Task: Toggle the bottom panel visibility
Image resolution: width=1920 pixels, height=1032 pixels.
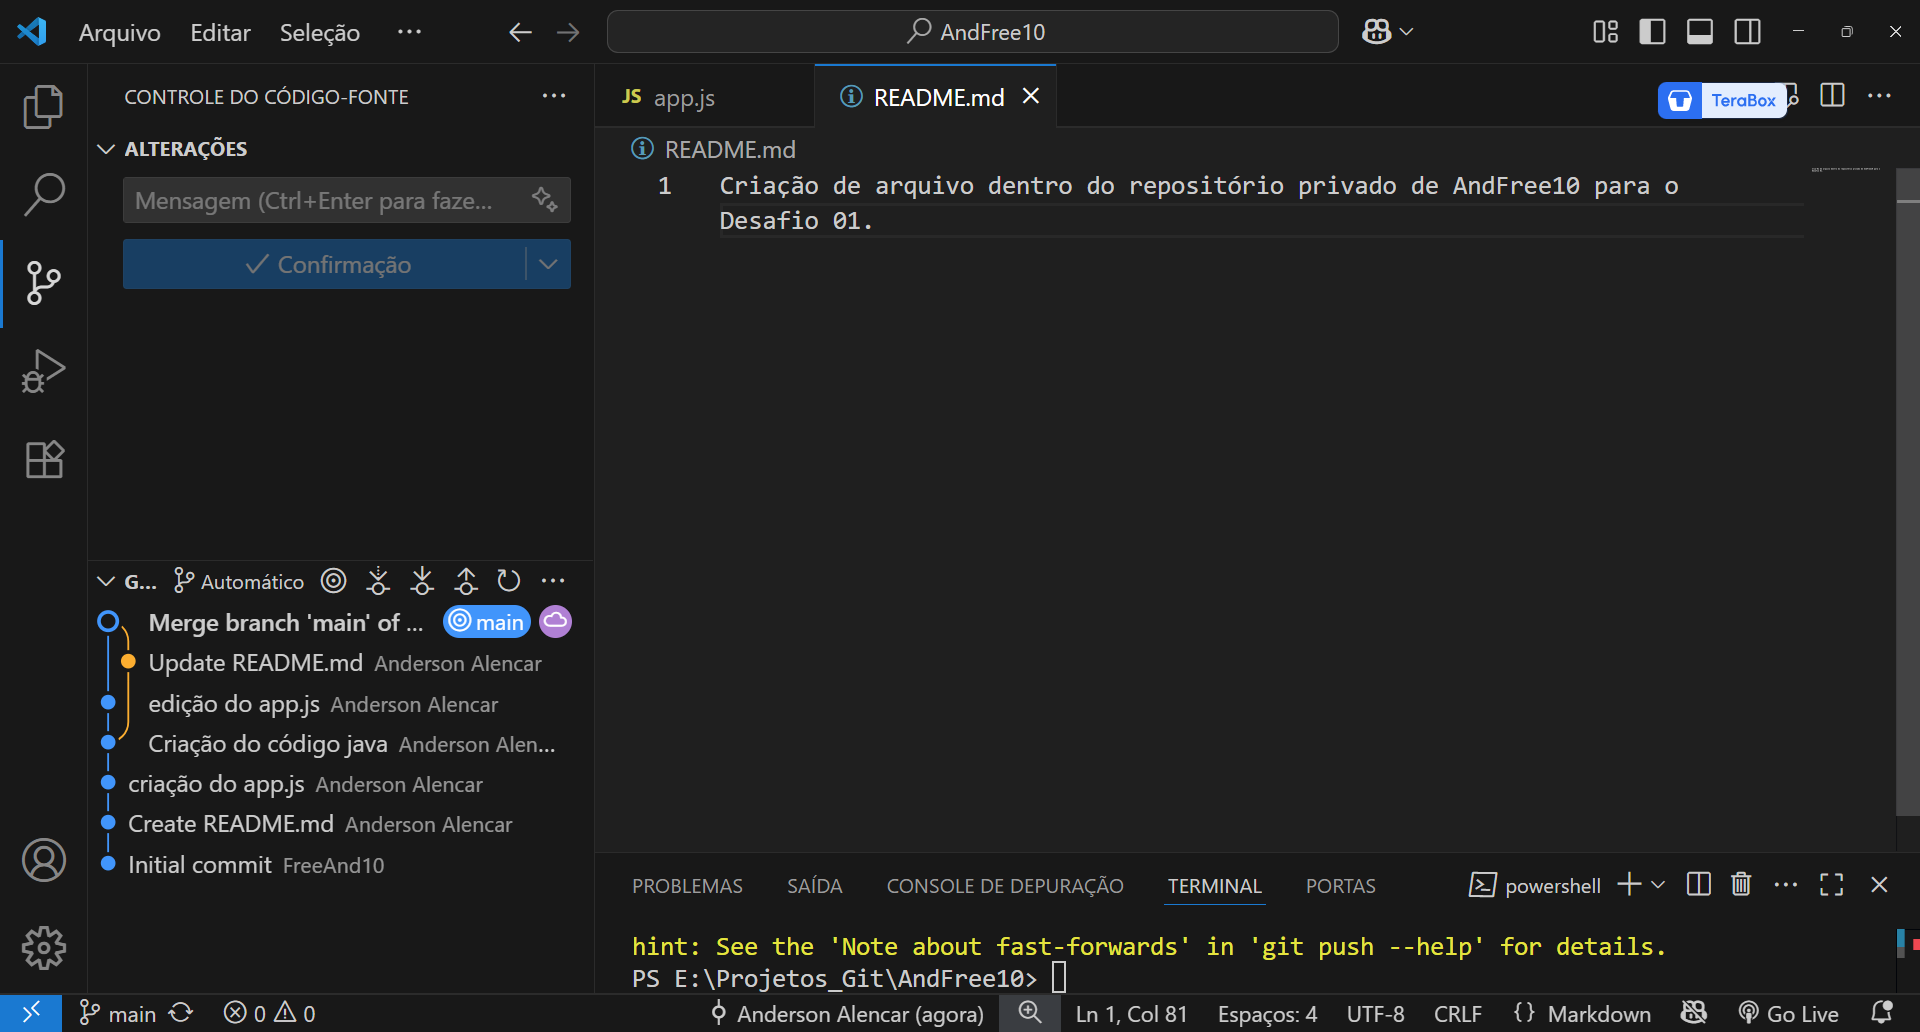Action: click(1700, 32)
